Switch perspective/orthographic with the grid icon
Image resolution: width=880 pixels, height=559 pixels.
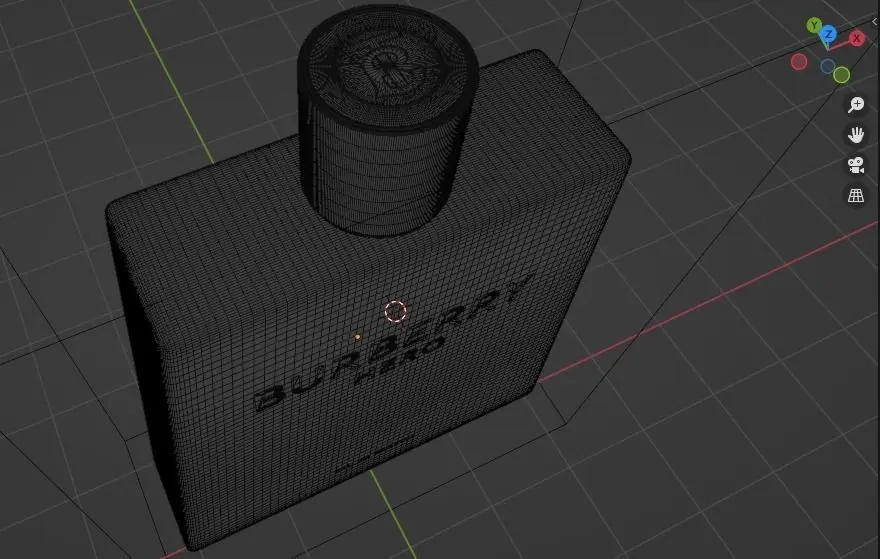[856, 195]
